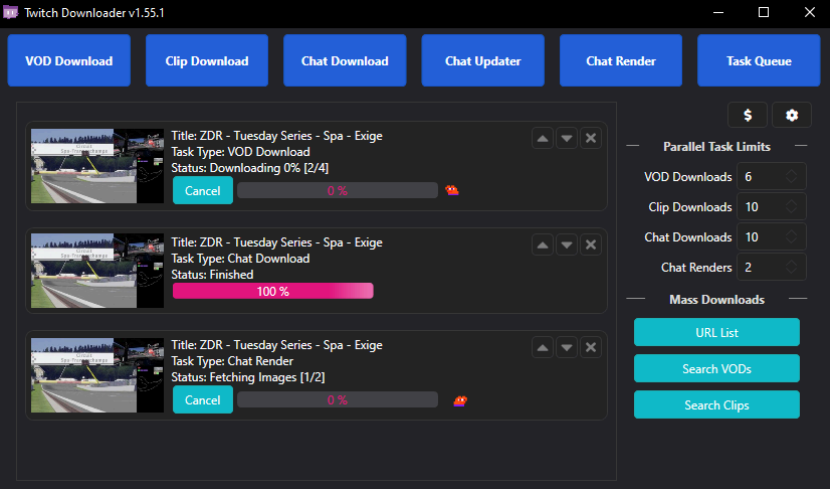The height and width of the screenshot is (489, 830).
Task: Click the Chat Download task thumbnail
Action: click(97, 270)
